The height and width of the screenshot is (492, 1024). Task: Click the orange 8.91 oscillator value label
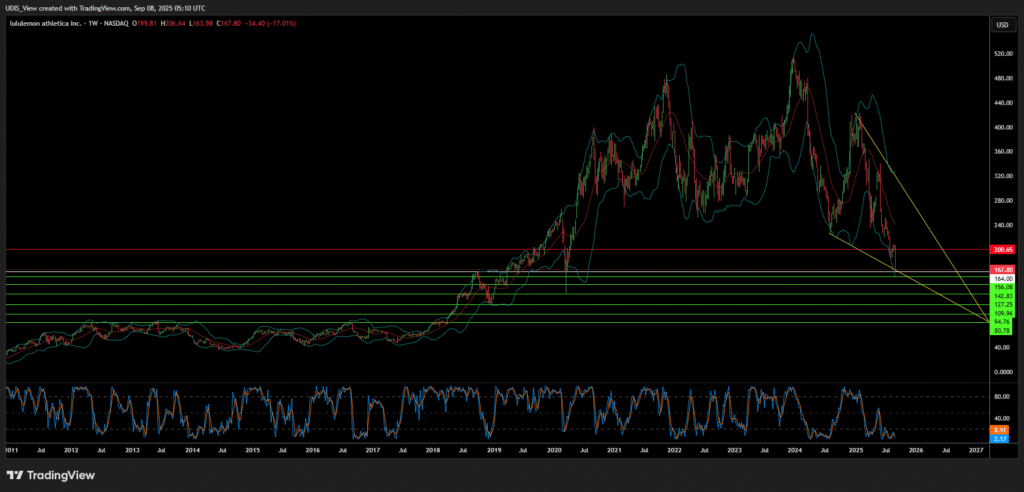click(1001, 429)
